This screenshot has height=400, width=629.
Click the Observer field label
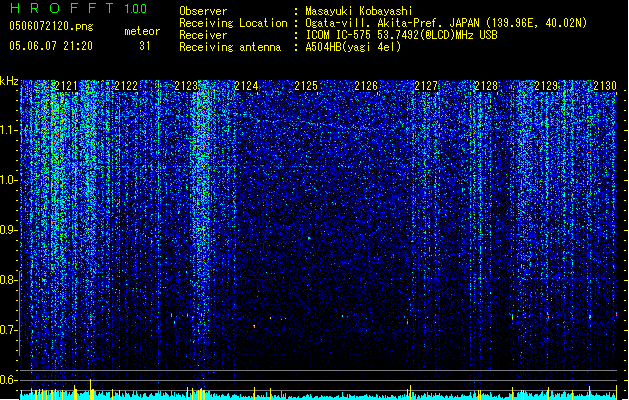pyautogui.click(x=203, y=11)
